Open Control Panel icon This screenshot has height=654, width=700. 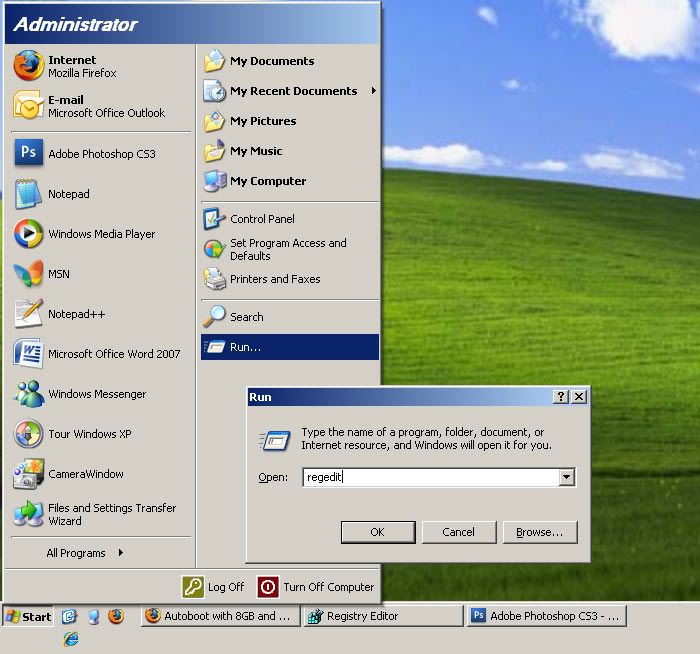pos(213,219)
